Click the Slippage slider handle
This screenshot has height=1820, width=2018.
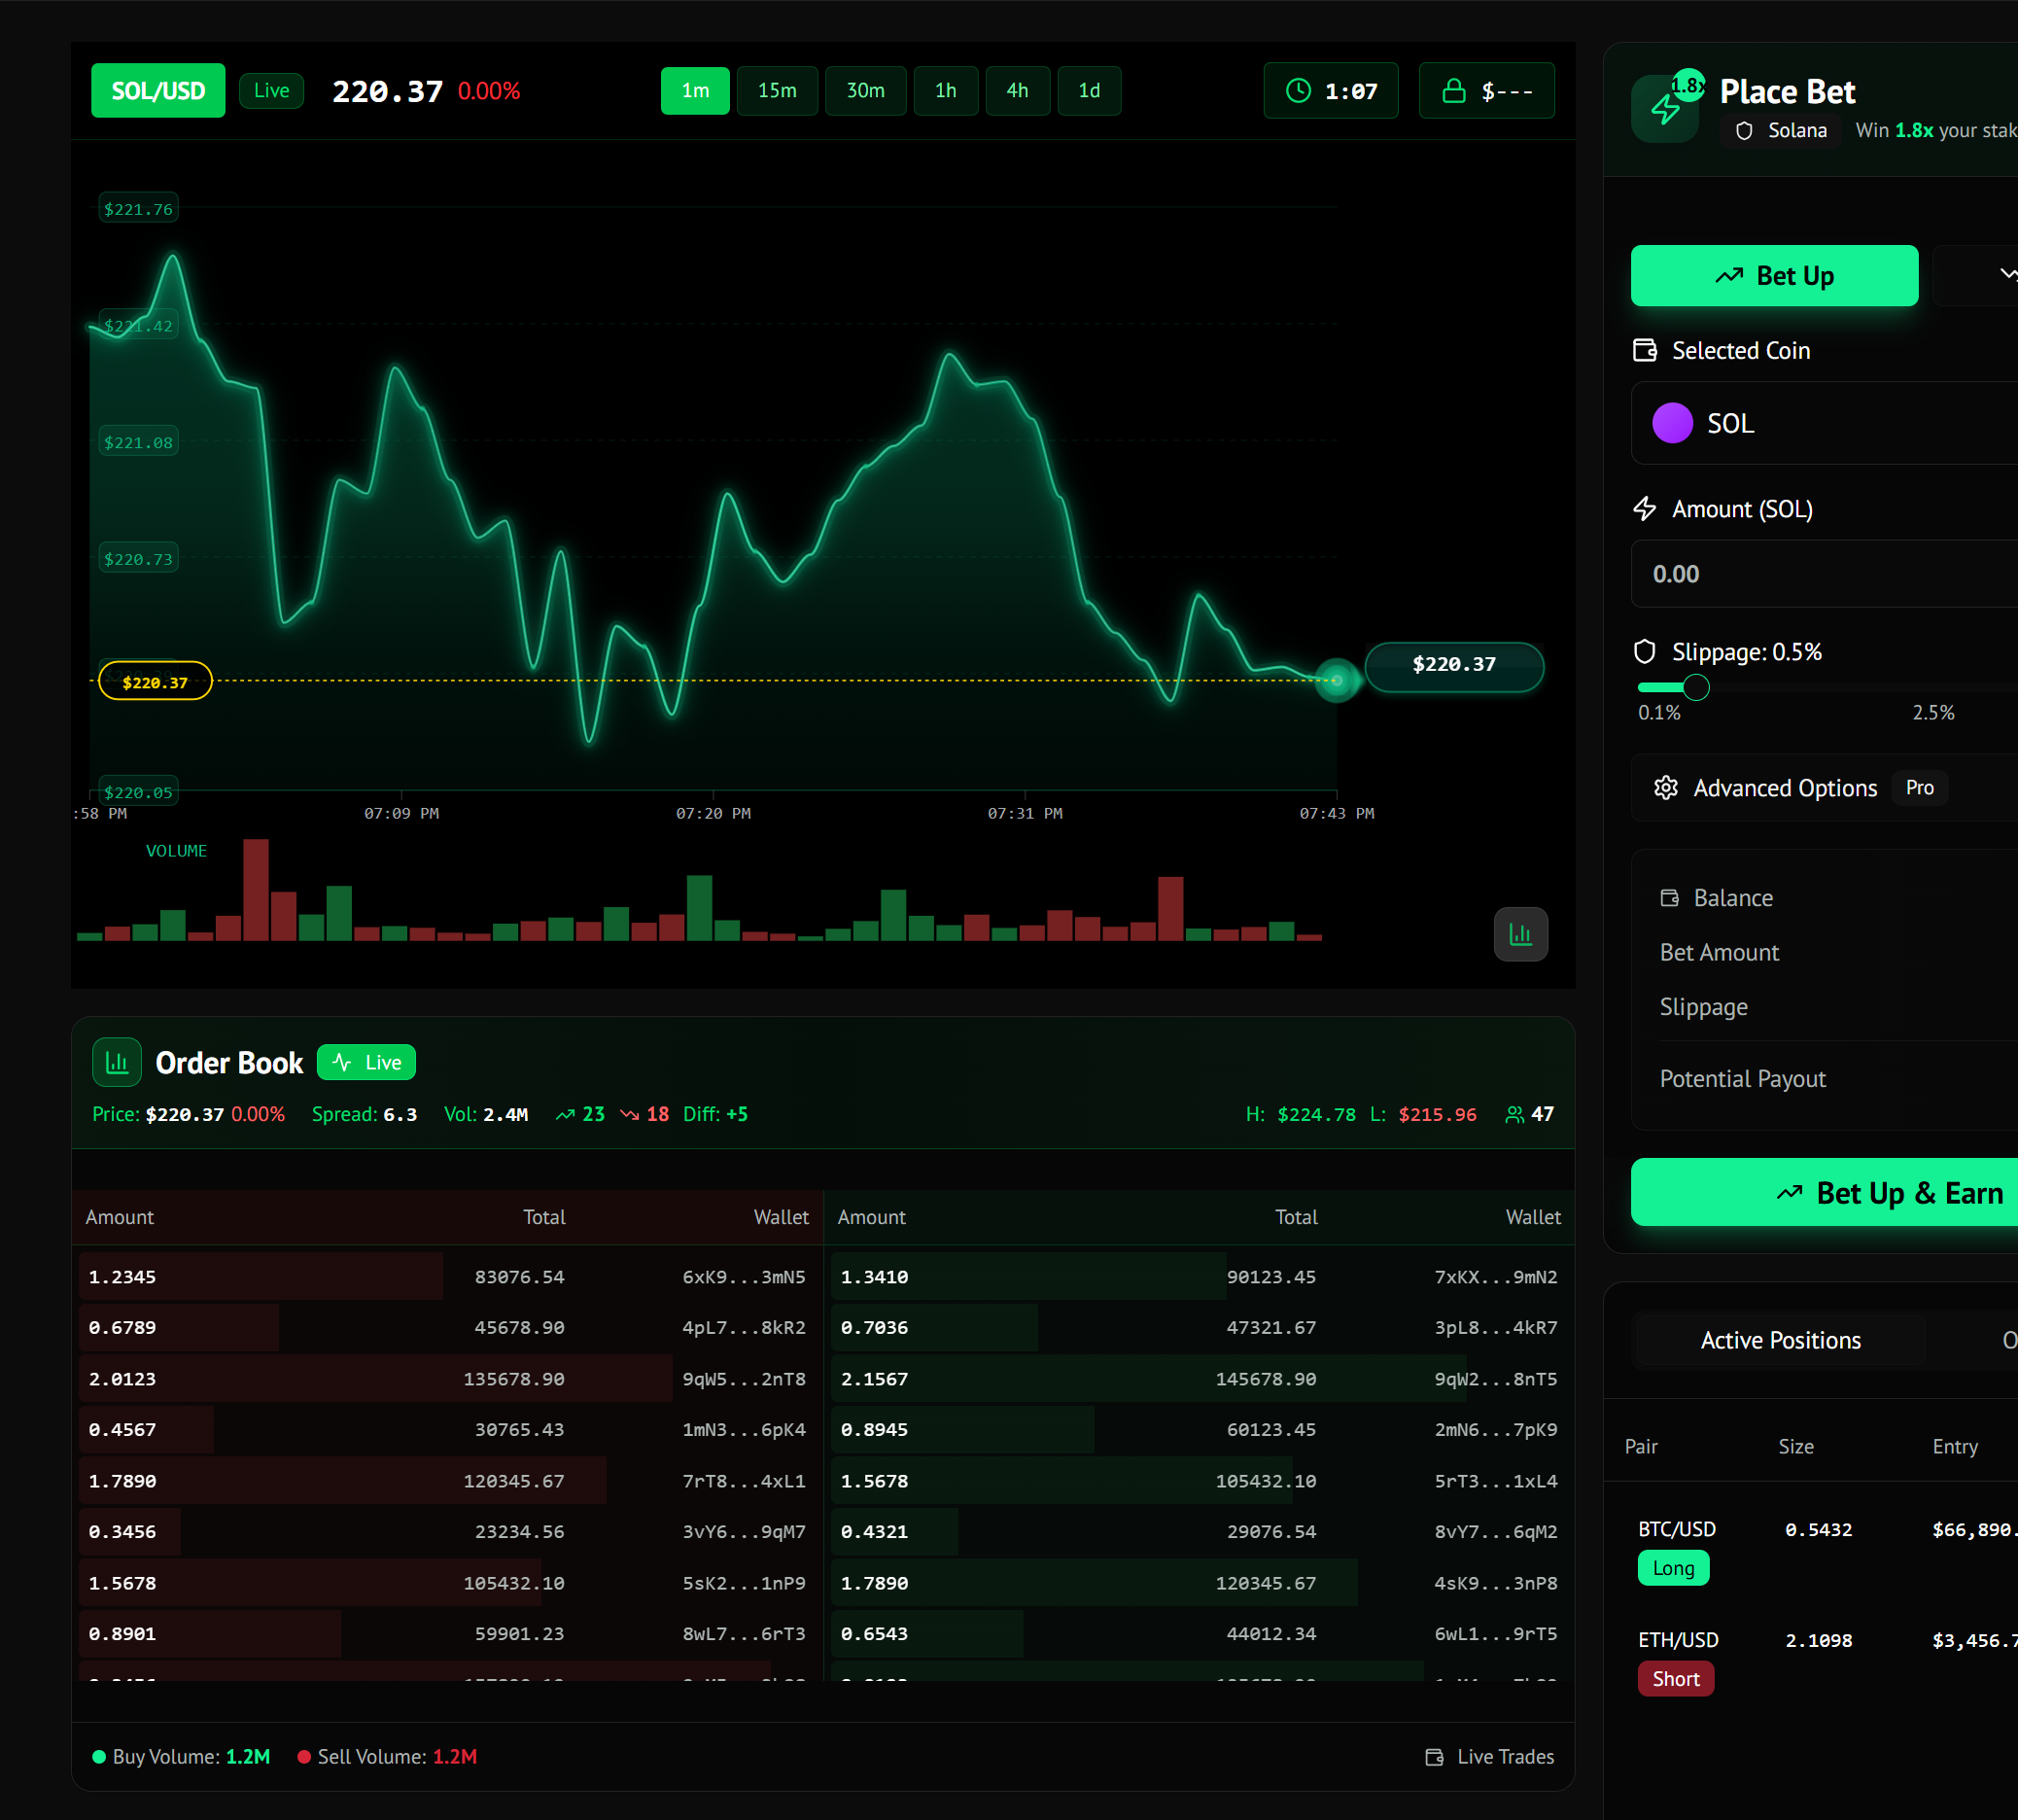1695,687
